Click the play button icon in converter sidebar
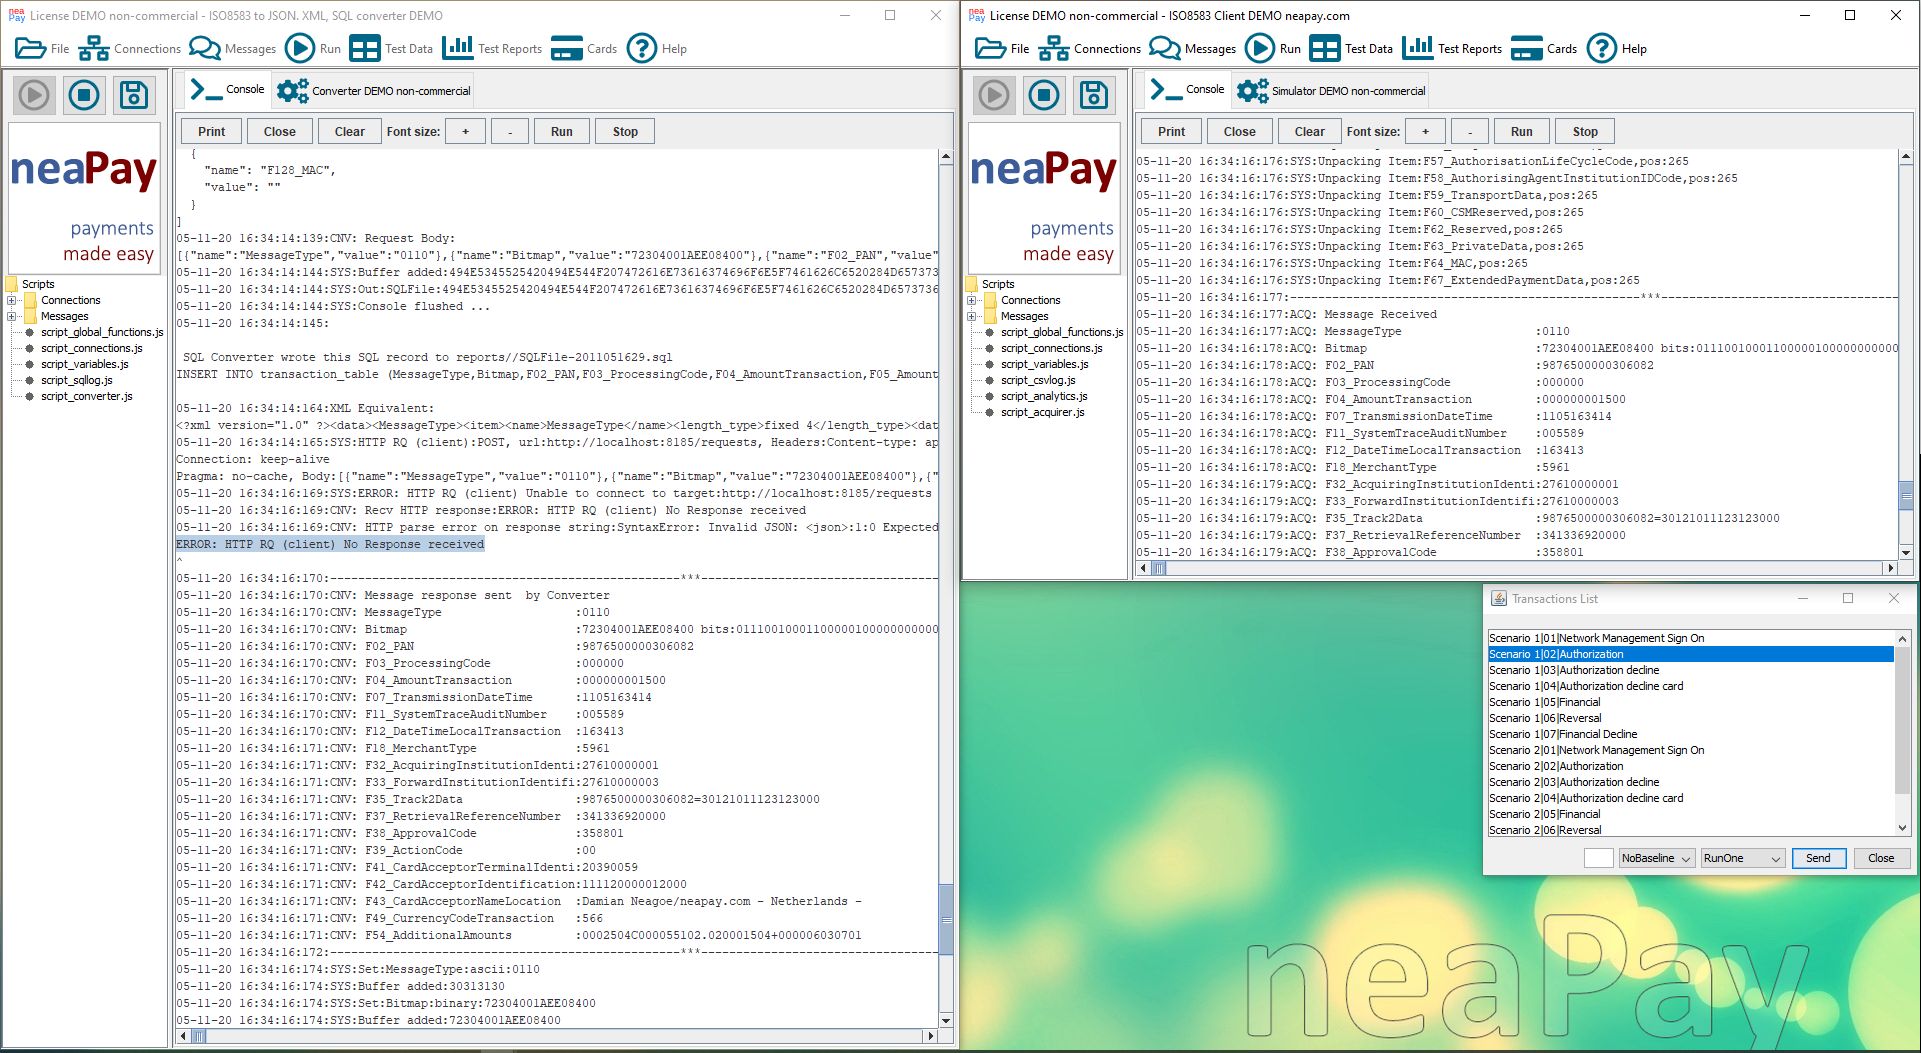The height and width of the screenshot is (1053, 1921). (x=34, y=95)
